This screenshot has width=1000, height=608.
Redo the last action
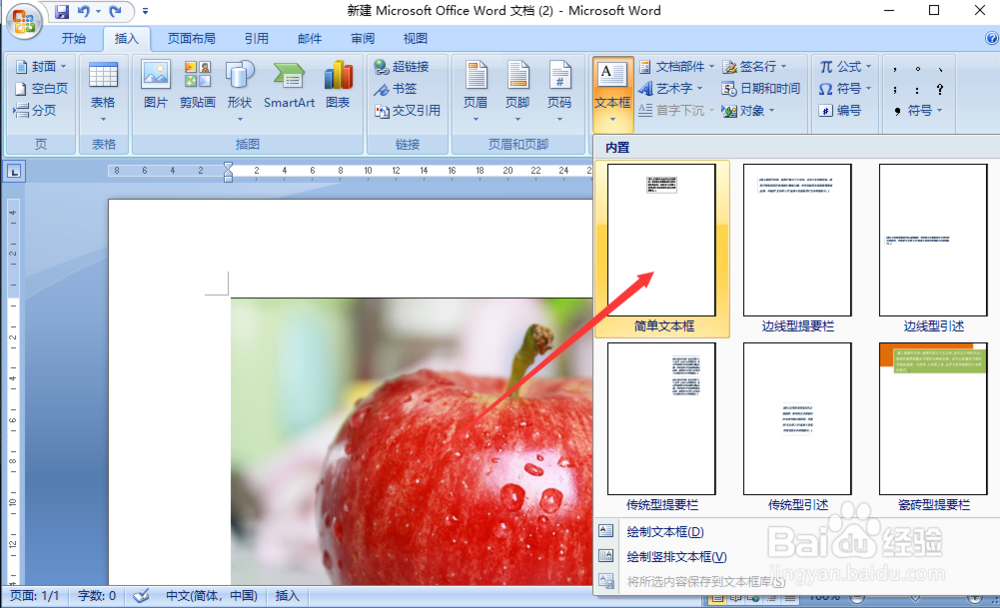point(115,11)
